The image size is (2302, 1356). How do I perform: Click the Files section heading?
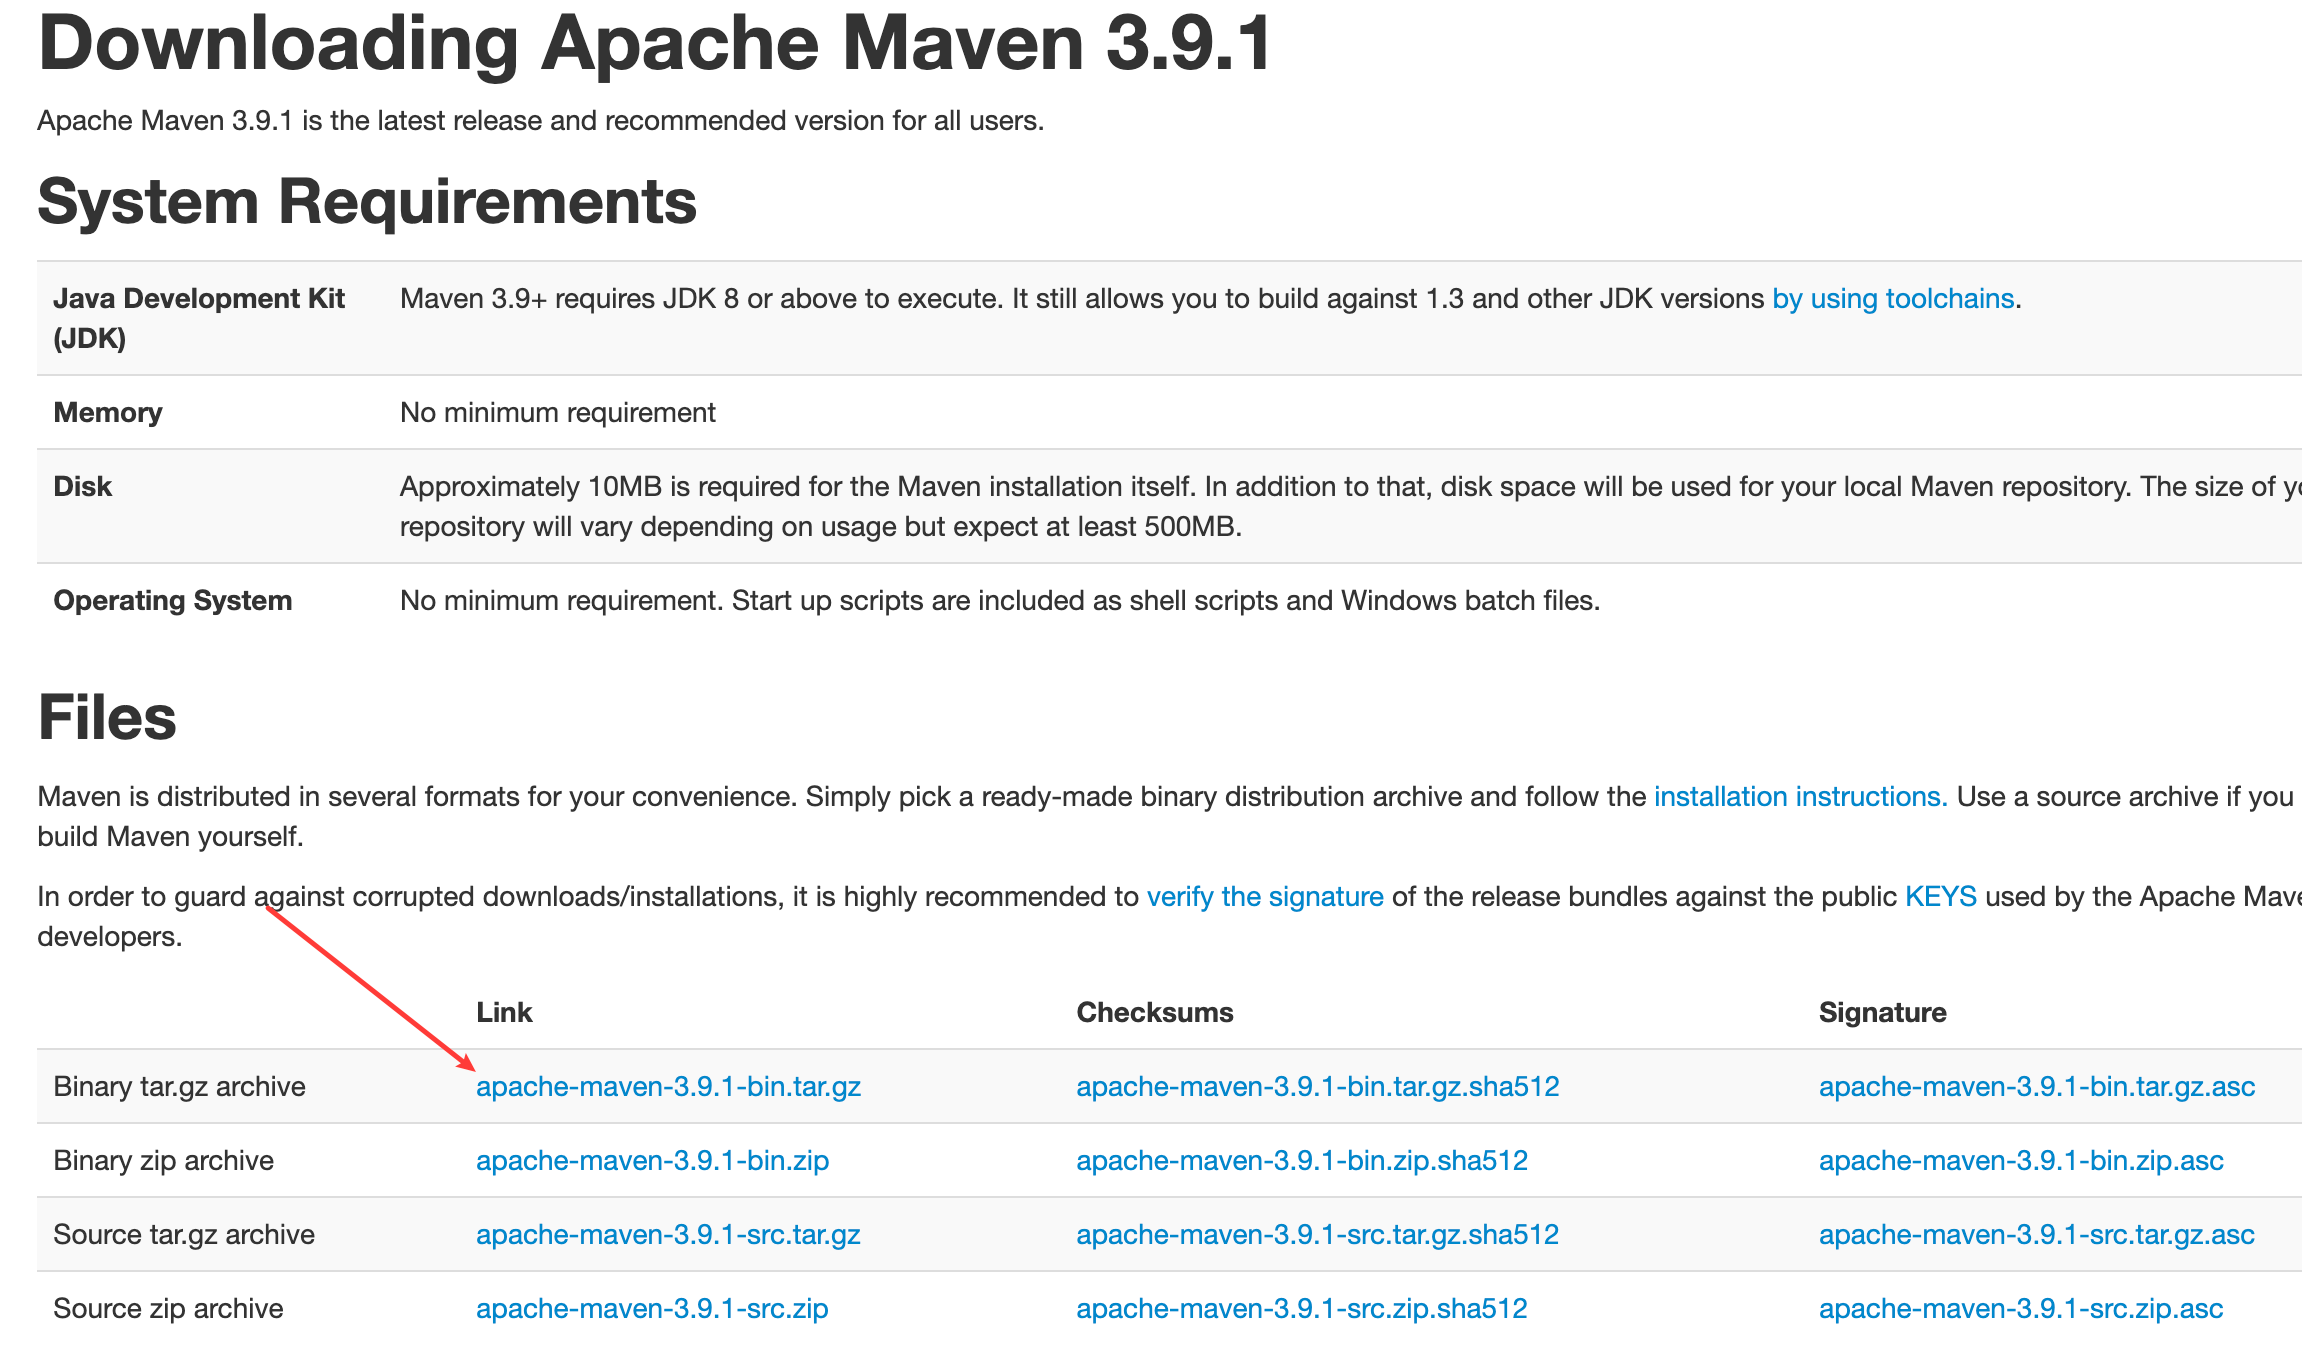coord(107,718)
